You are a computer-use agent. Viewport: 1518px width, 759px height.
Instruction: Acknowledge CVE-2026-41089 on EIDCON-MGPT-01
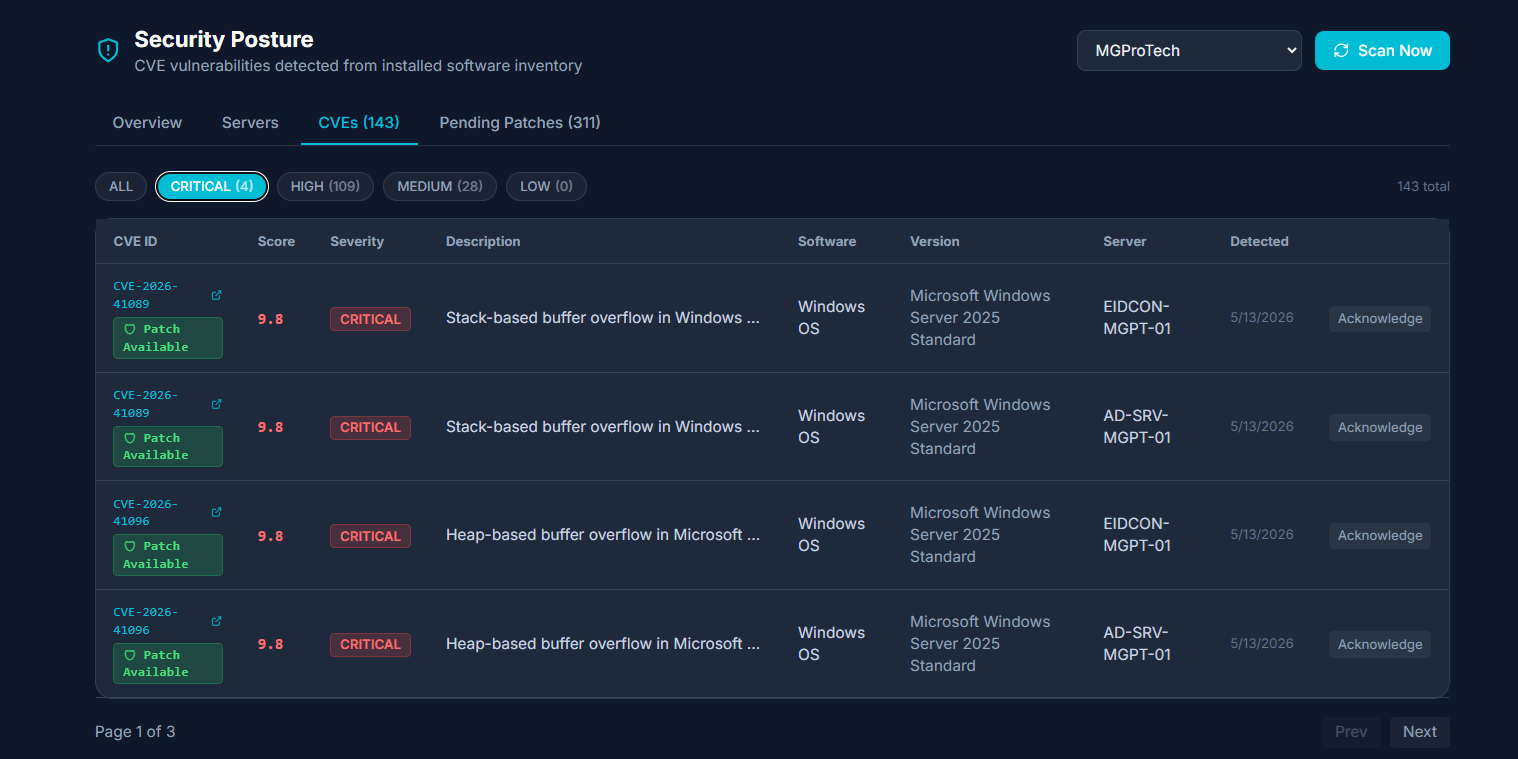pos(1380,318)
